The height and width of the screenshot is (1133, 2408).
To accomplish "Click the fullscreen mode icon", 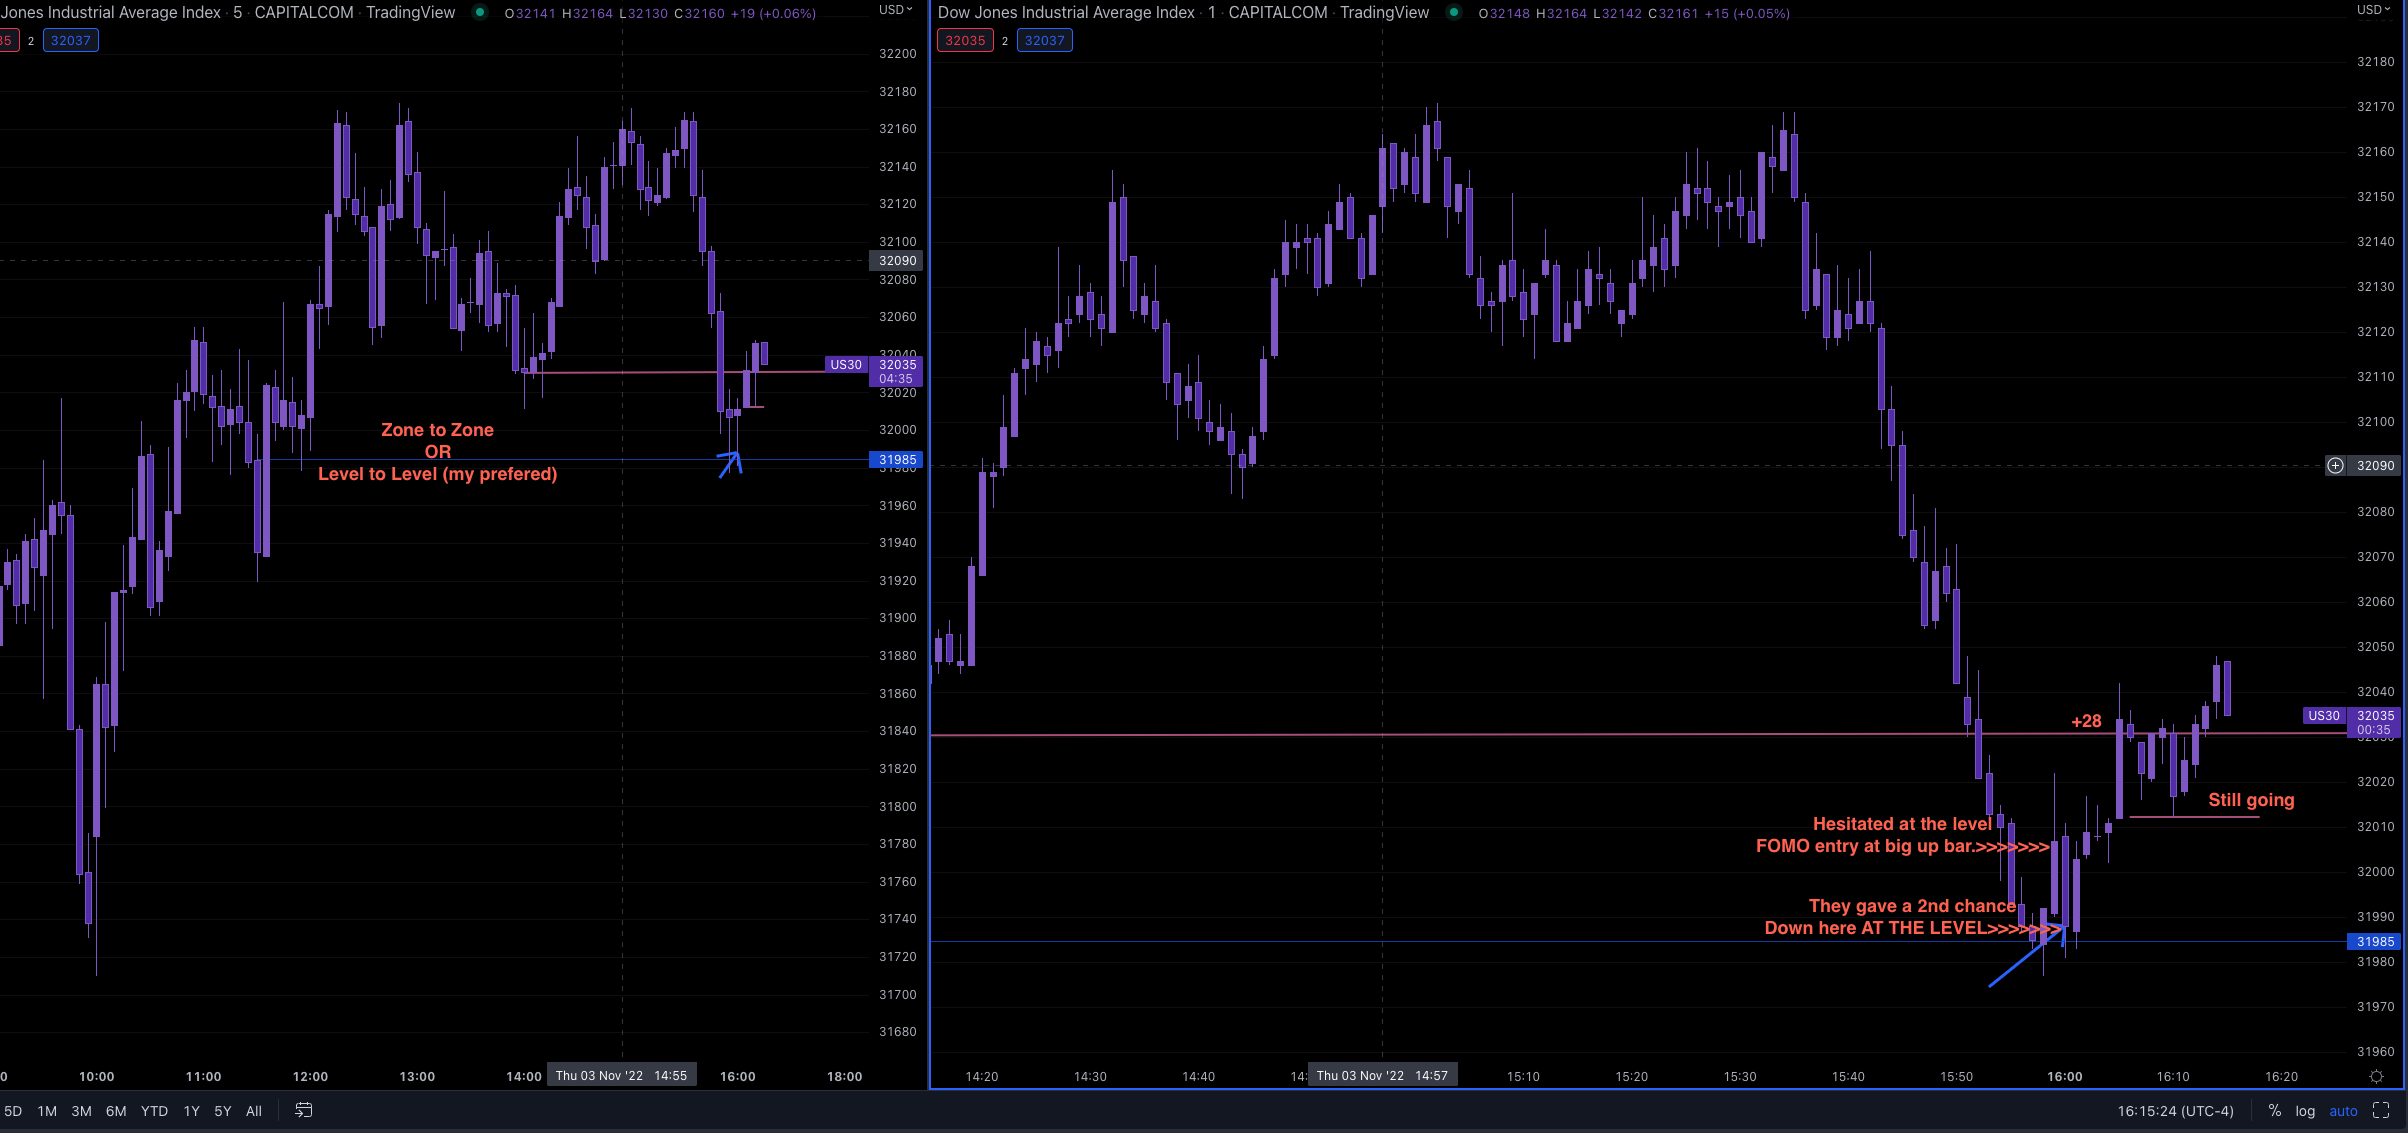I will click(2381, 1110).
